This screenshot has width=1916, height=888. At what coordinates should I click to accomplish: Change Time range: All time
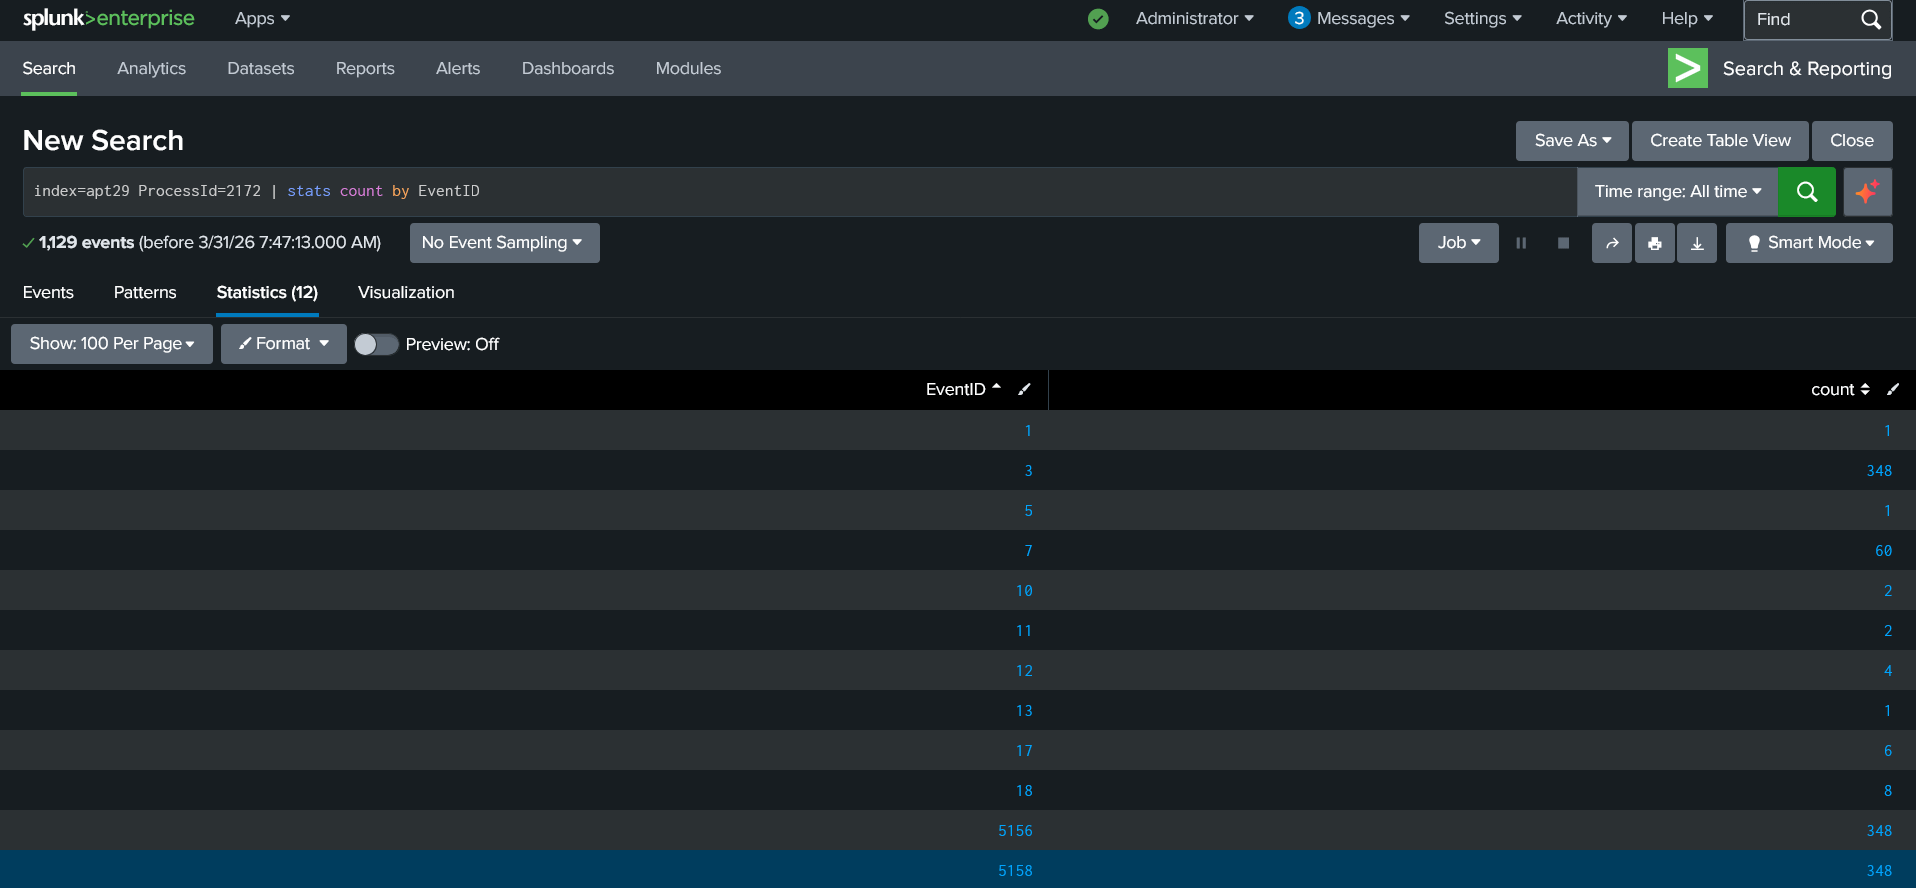tap(1677, 192)
